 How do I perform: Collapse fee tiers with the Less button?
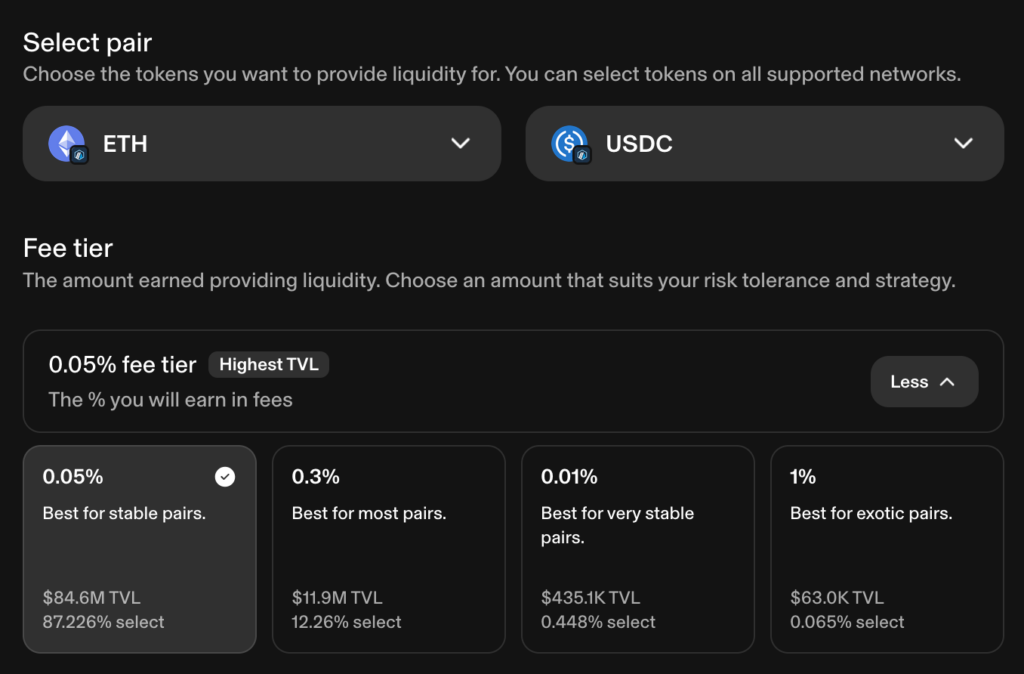(923, 382)
